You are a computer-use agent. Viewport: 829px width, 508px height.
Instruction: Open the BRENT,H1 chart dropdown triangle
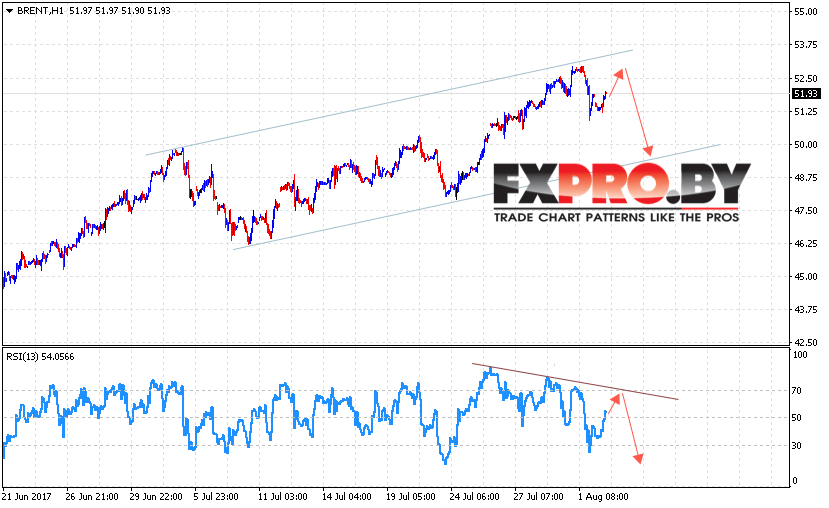(x=9, y=11)
